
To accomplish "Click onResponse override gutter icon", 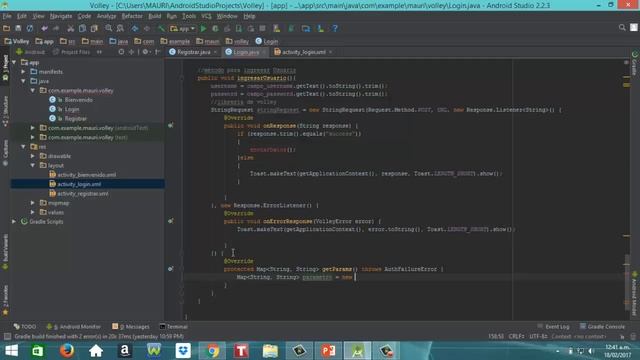I will click(x=171, y=125).
